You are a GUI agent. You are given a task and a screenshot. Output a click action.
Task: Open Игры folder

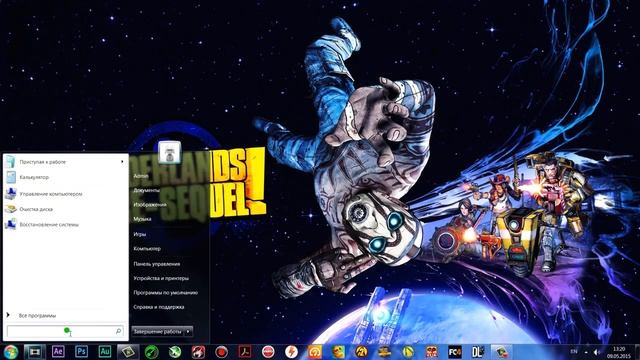(x=140, y=234)
